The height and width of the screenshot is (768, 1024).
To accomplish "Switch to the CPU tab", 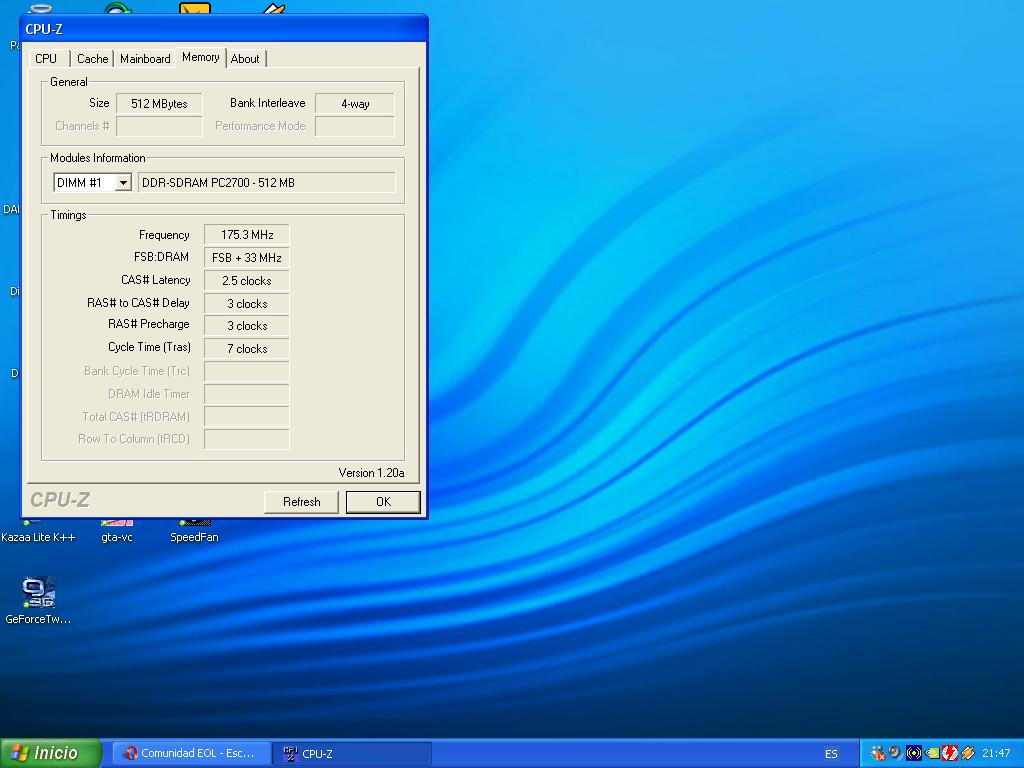I will click(x=46, y=59).
